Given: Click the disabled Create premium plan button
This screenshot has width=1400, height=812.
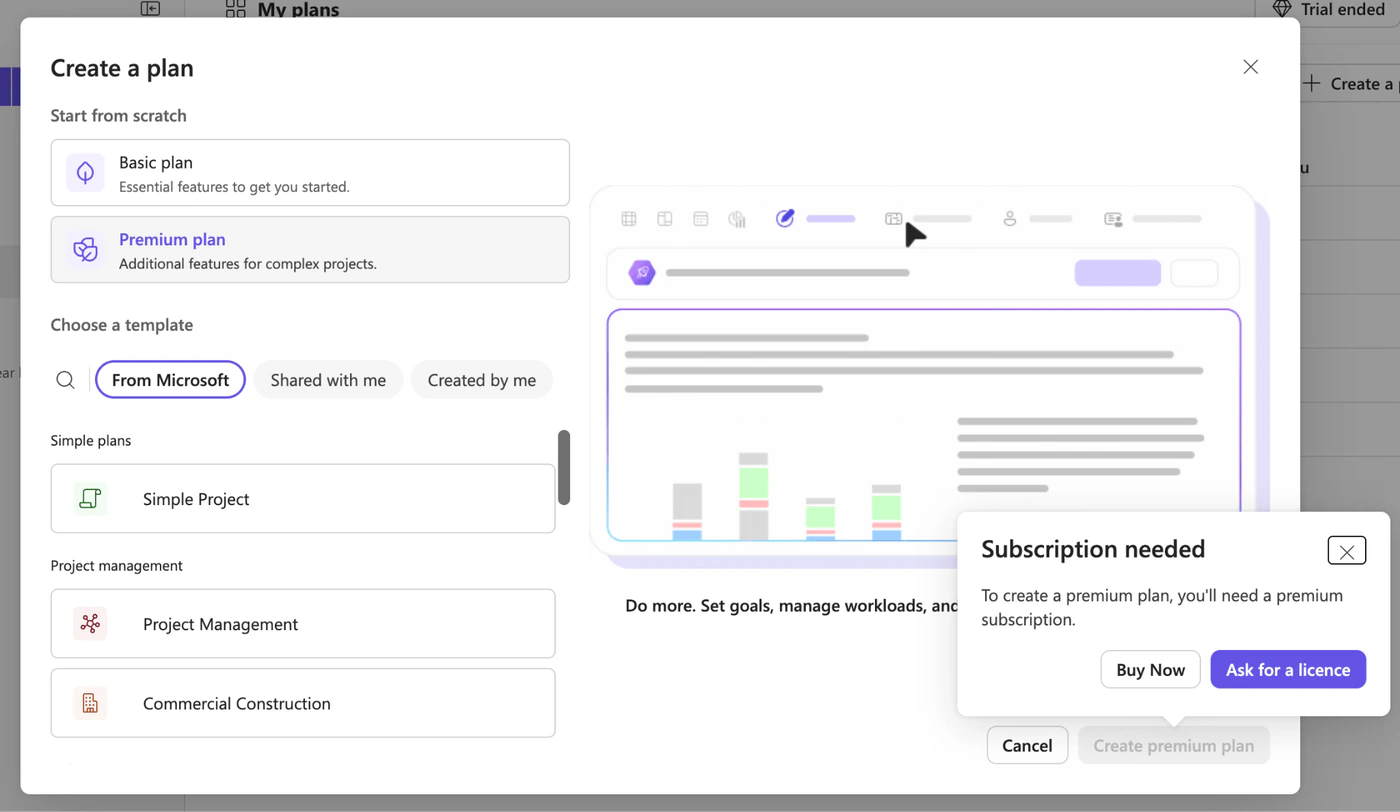Looking at the screenshot, I should 1173,746.
